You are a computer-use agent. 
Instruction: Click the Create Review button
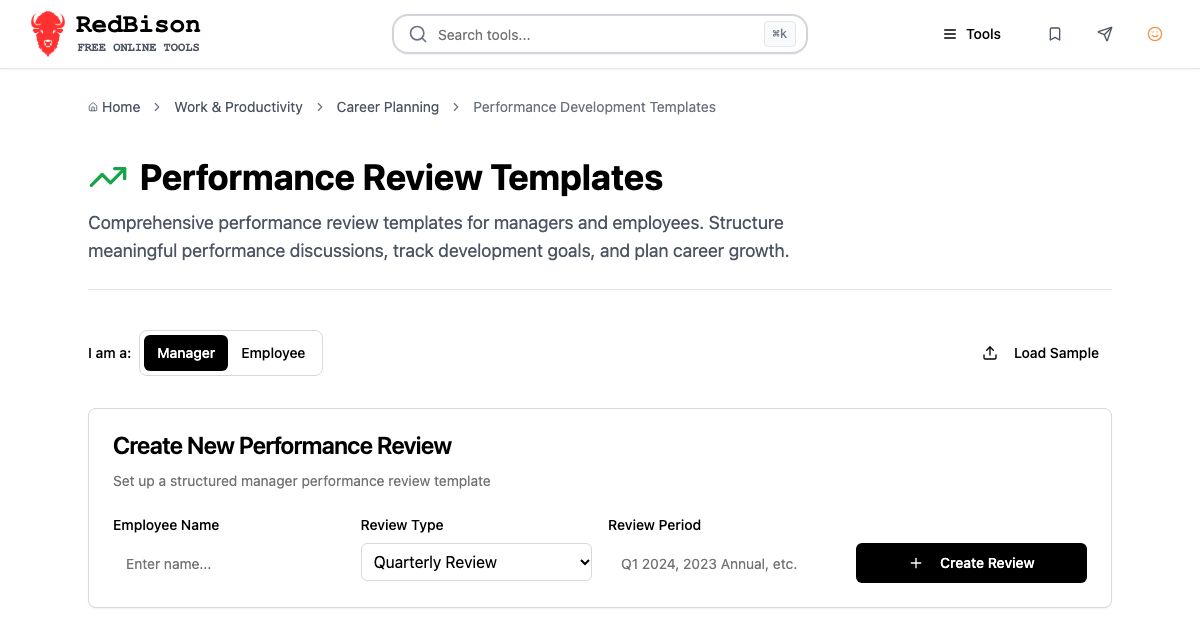(x=971, y=563)
